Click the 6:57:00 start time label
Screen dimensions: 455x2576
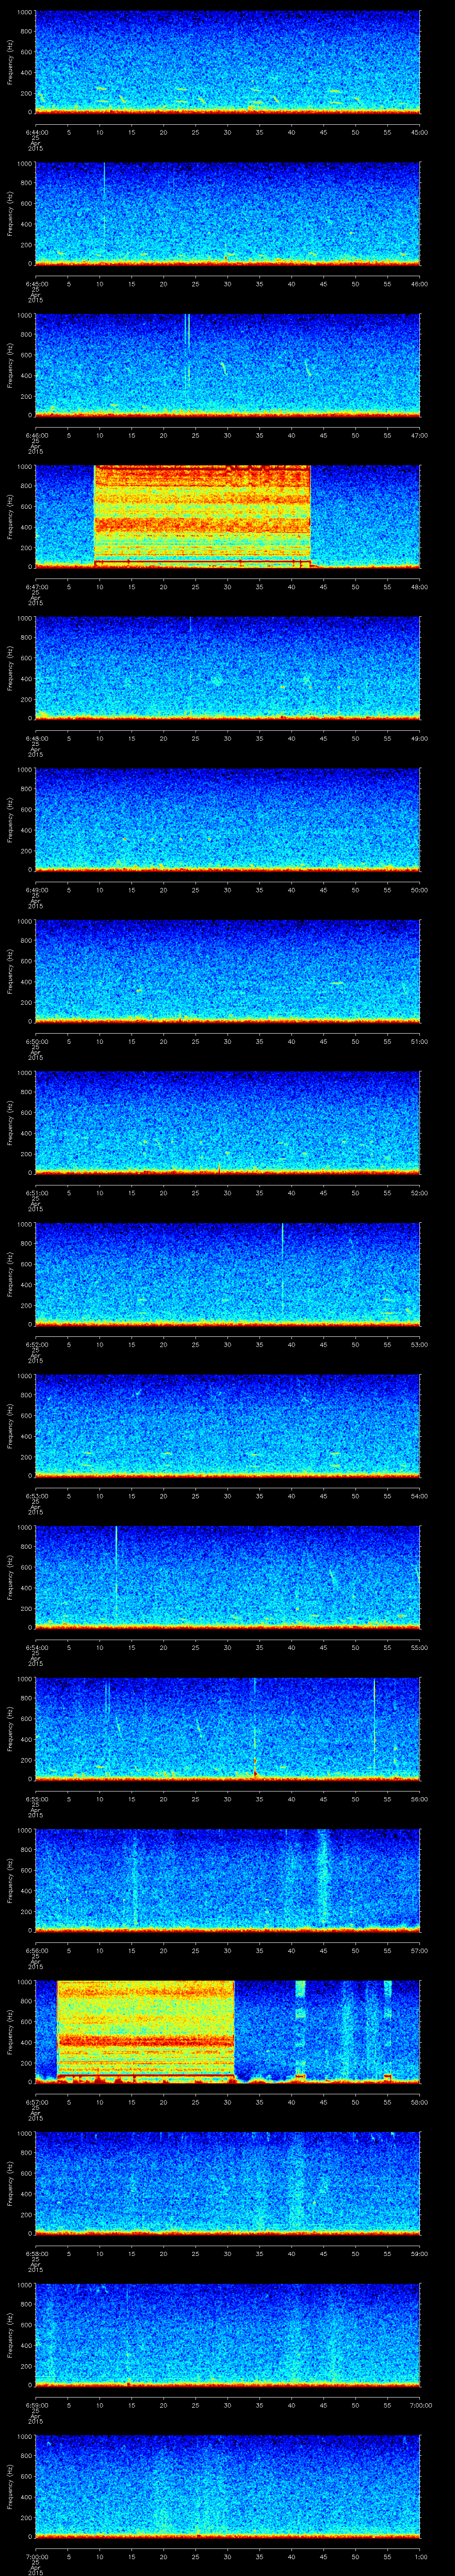point(36,2102)
